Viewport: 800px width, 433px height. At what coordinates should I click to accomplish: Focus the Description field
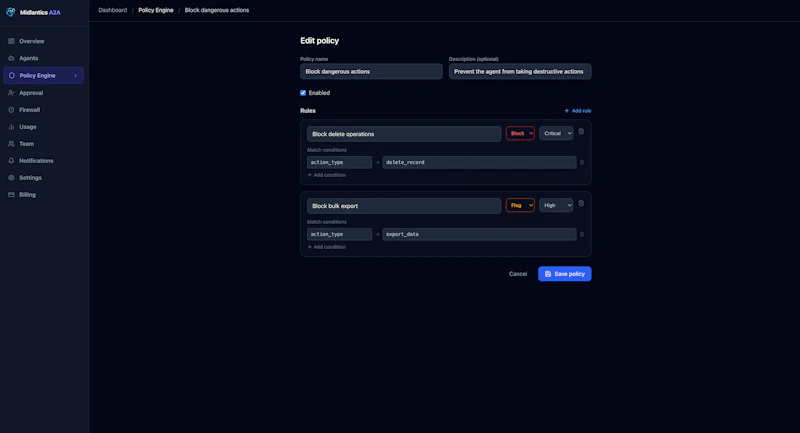click(520, 71)
